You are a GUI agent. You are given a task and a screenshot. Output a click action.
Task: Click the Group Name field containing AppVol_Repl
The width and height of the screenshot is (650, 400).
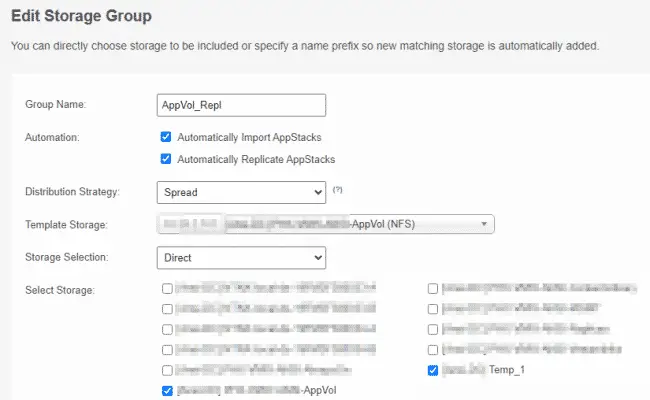click(x=241, y=105)
